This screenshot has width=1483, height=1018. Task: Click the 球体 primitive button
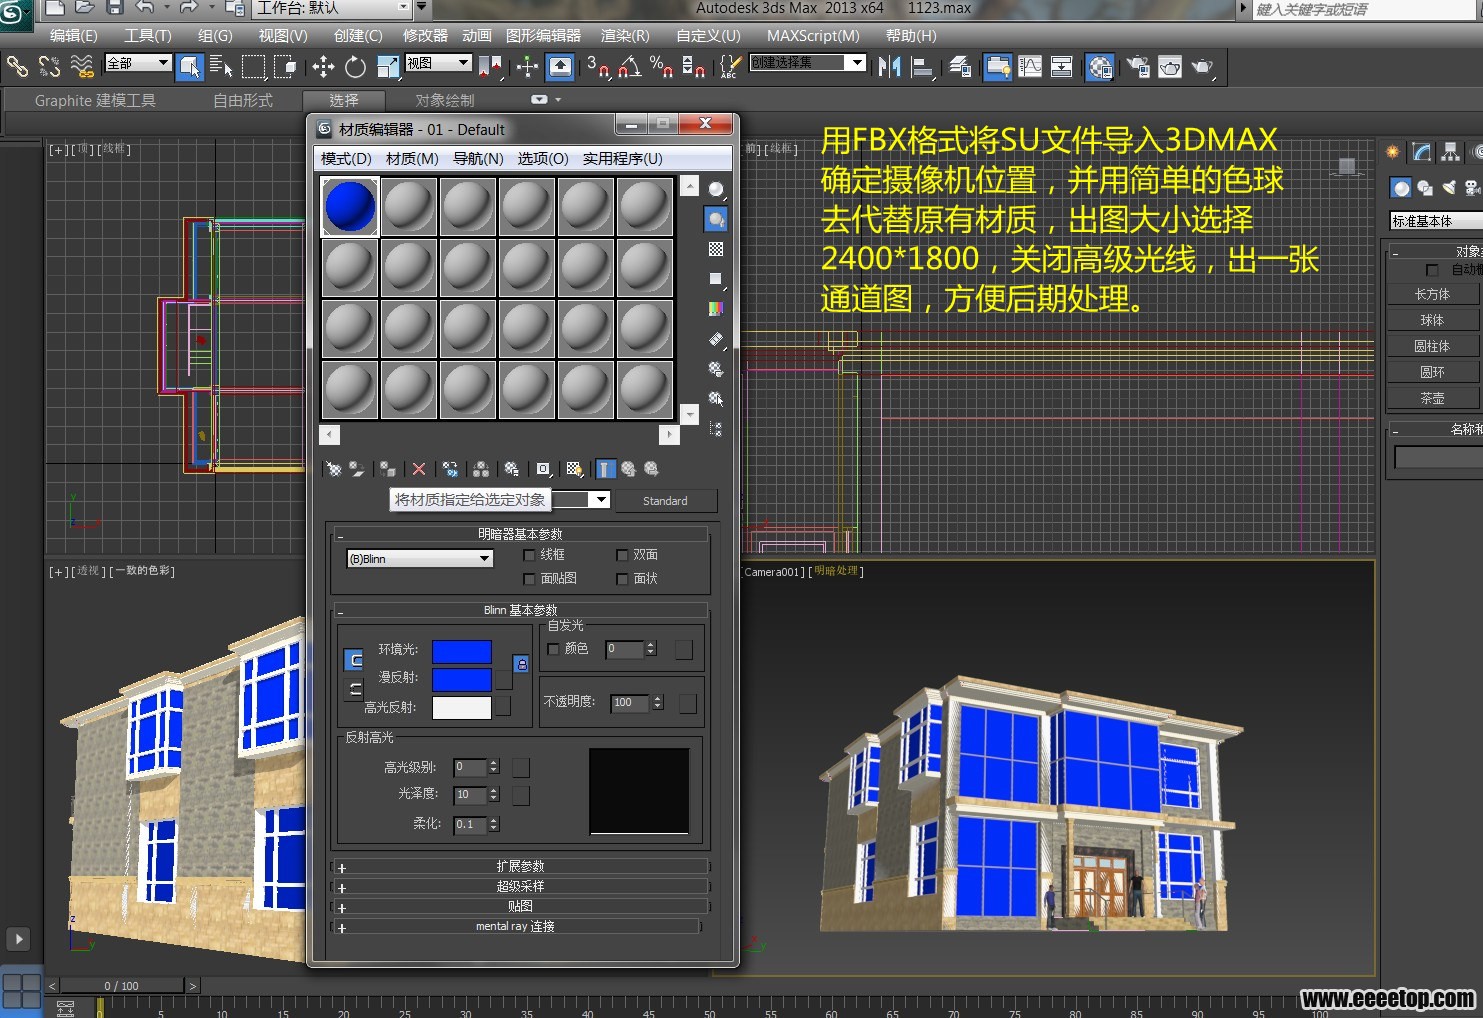(1432, 320)
